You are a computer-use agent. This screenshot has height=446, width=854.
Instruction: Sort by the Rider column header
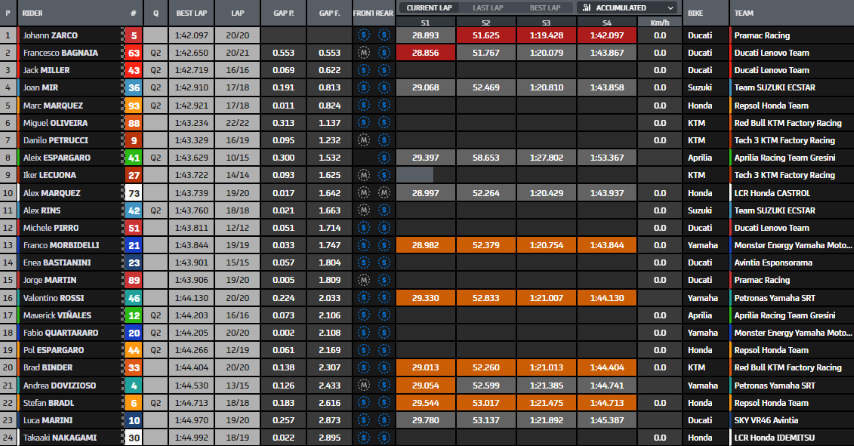click(x=34, y=15)
